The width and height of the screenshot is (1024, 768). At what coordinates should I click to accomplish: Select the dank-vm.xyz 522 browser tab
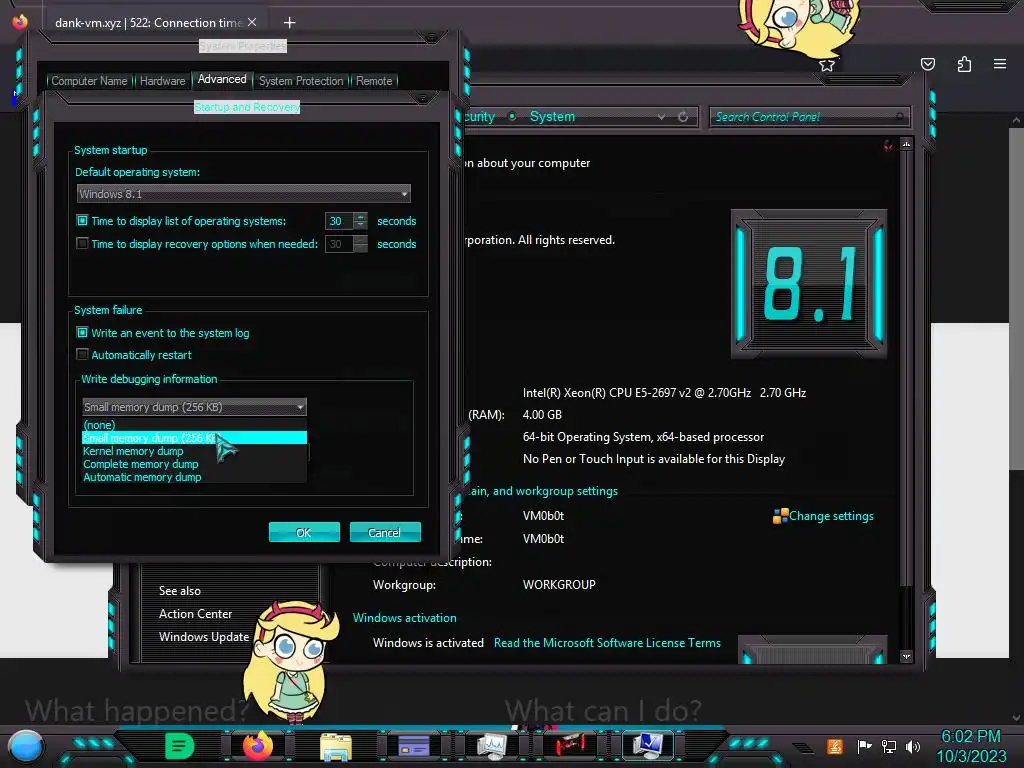[x=154, y=23]
